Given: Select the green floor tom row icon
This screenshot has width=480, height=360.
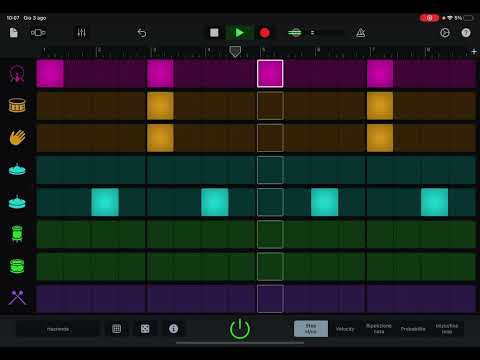Looking at the screenshot, I should (x=17, y=234).
